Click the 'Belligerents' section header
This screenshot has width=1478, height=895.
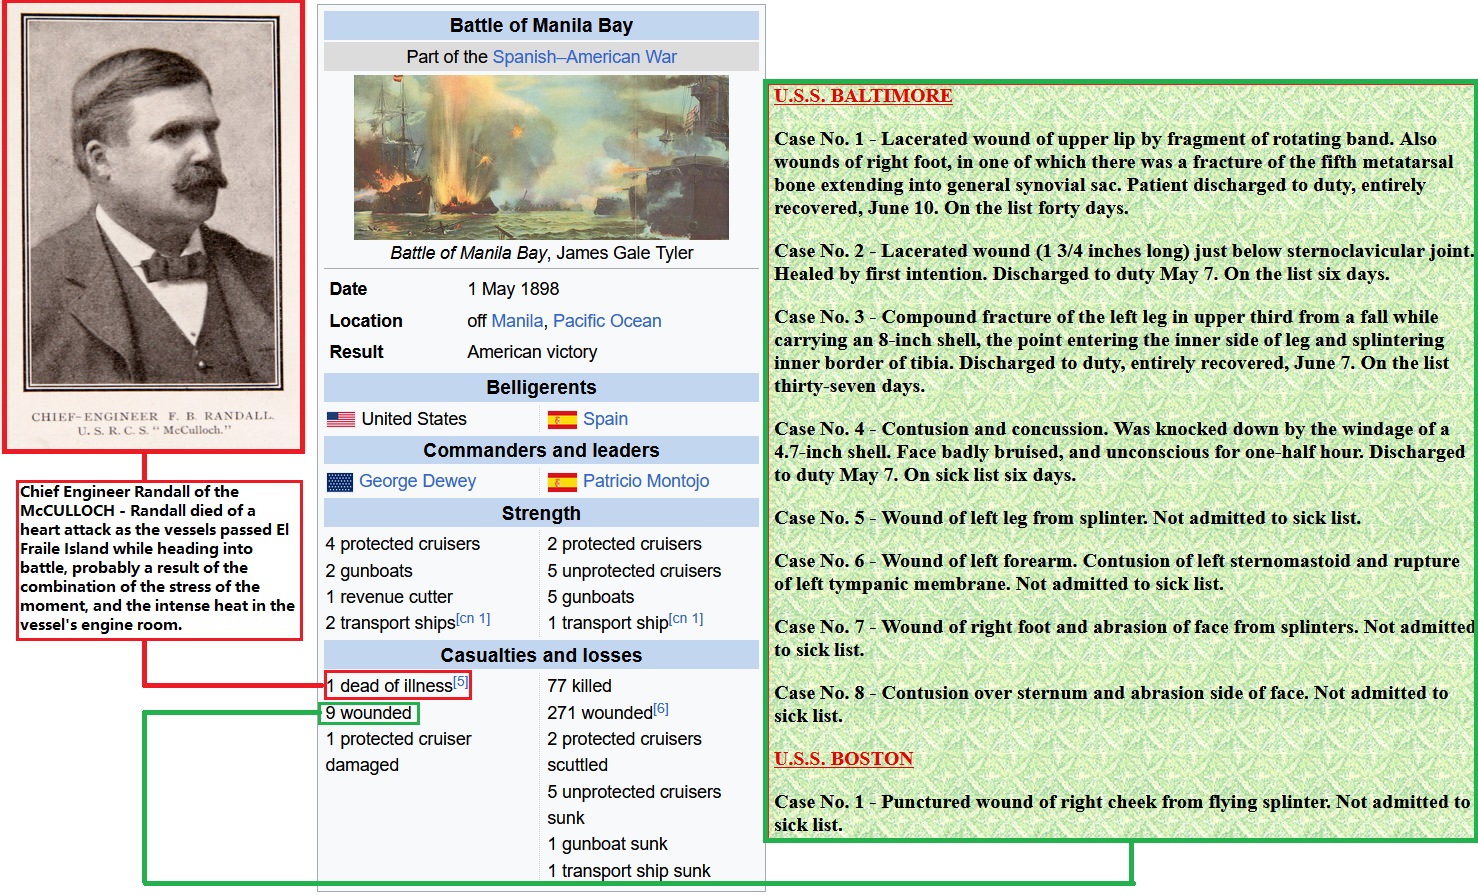pyautogui.click(x=541, y=387)
